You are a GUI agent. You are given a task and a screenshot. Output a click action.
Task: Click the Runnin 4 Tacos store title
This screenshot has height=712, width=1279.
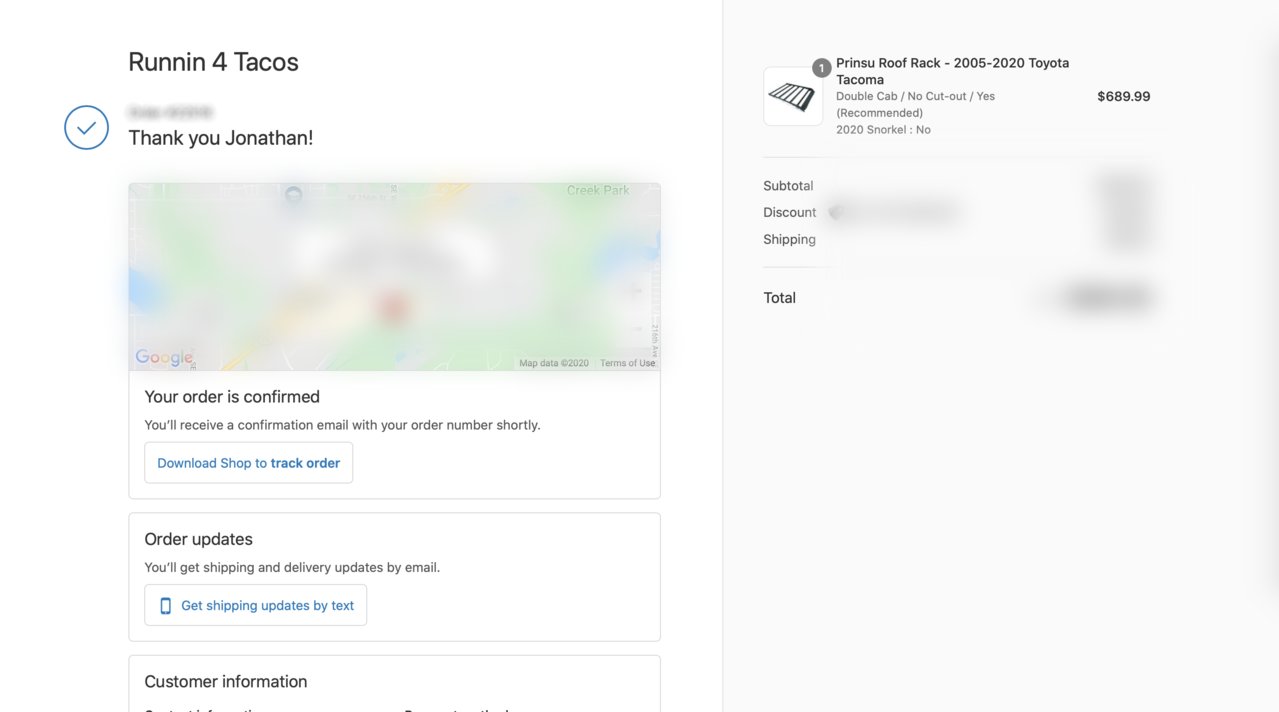[213, 62]
